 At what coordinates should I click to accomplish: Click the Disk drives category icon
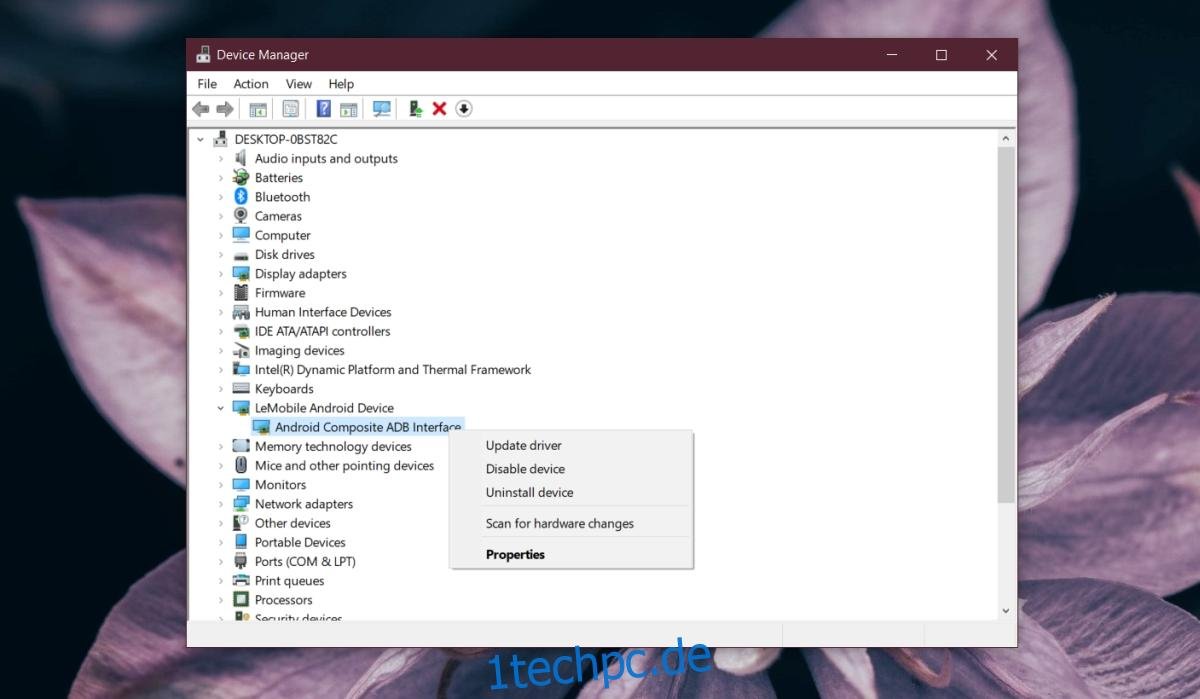[x=241, y=254]
